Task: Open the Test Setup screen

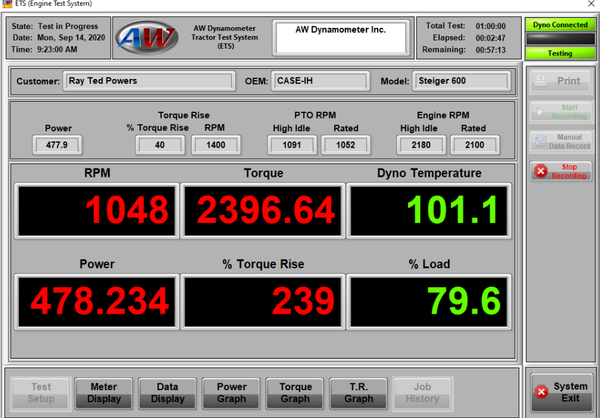Action: 41,393
